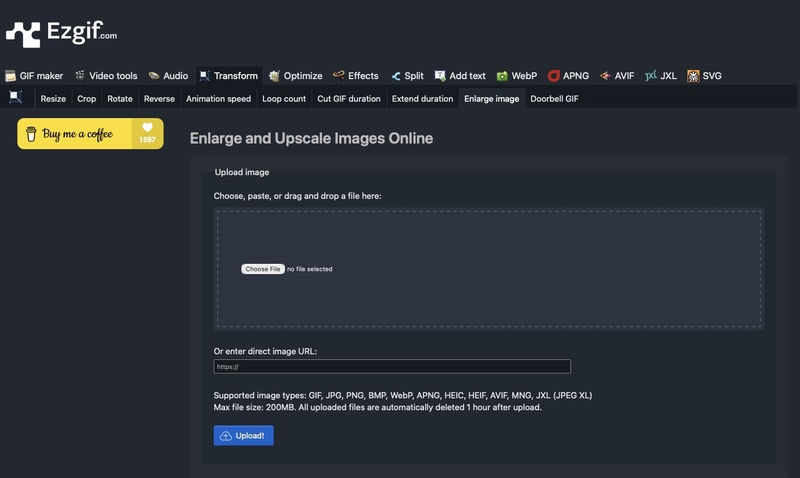Open the APNG tools menu
Image resolution: width=800 pixels, height=478 pixels.
click(568, 76)
